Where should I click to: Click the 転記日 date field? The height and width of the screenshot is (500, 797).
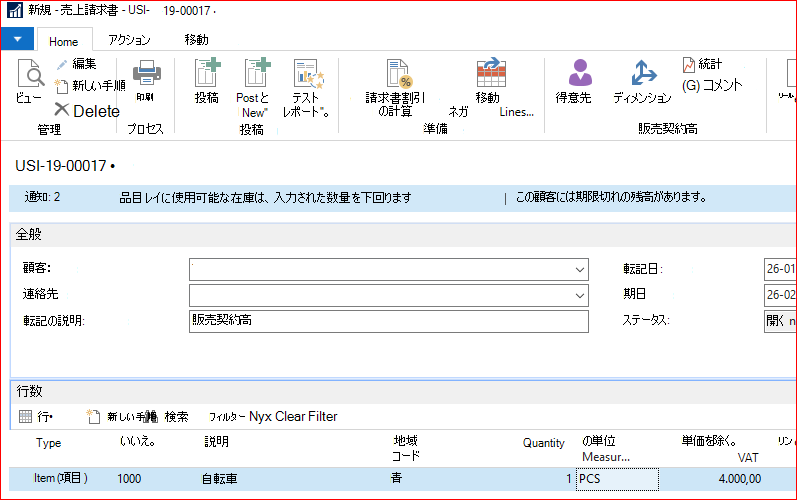tap(780, 269)
